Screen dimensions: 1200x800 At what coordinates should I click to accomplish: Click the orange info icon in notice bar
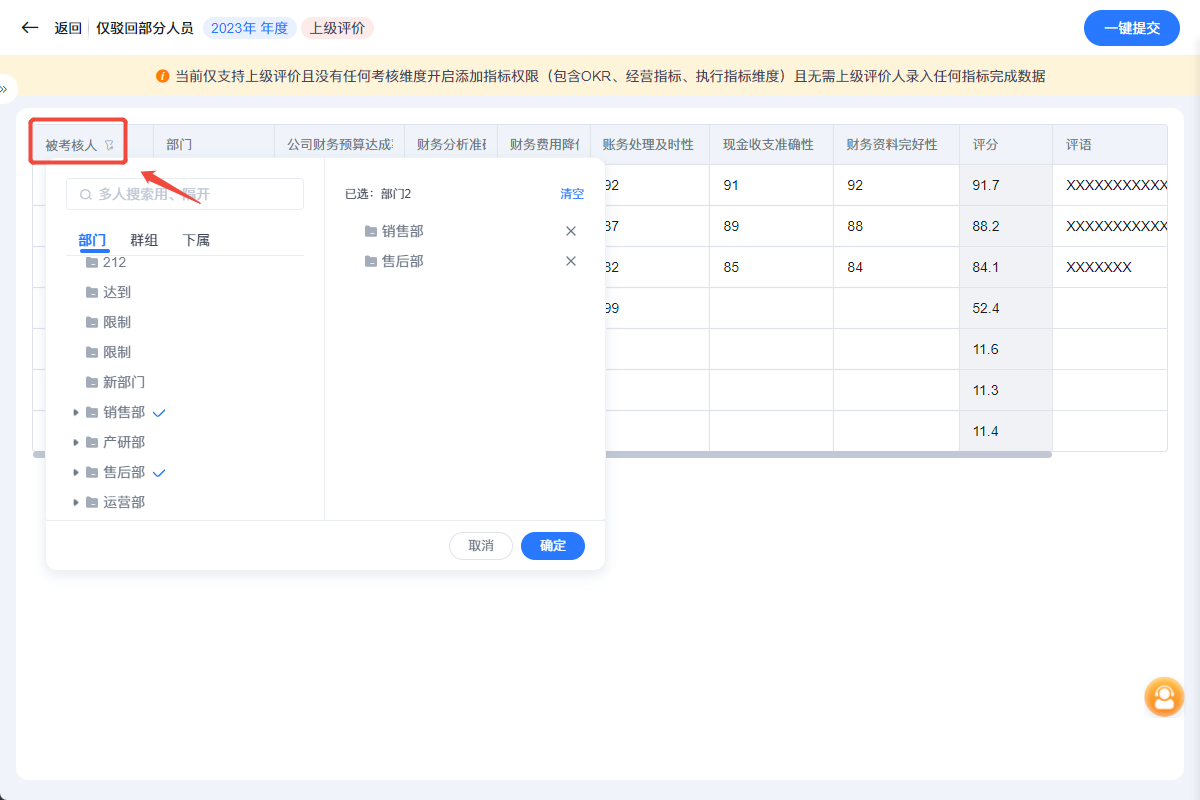click(162, 76)
